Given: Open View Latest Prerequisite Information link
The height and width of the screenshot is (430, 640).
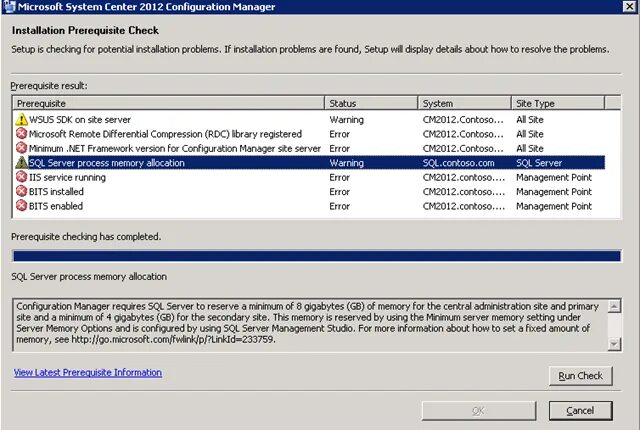Looking at the screenshot, I should (88, 372).
